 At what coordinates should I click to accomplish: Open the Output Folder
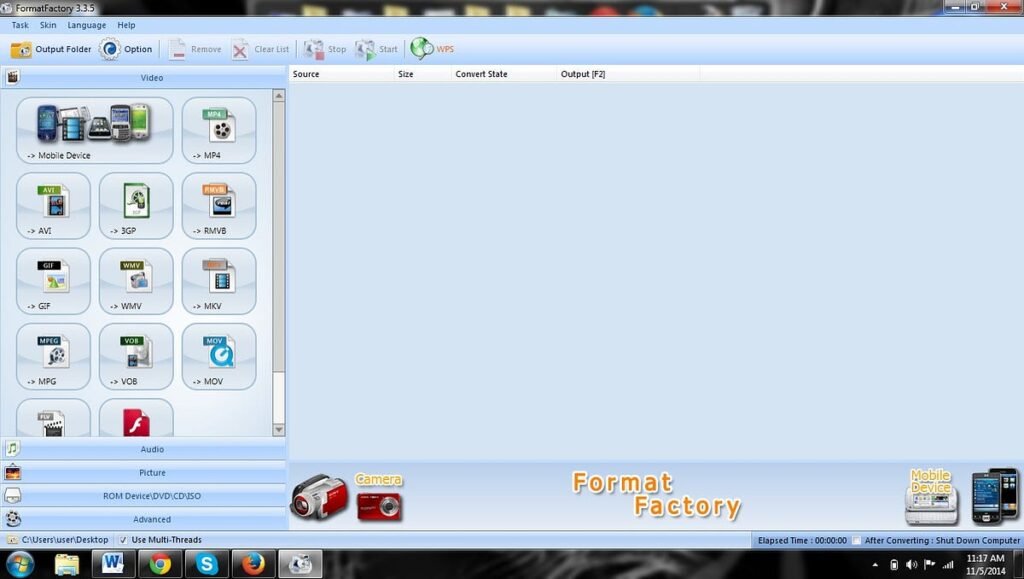click(x=50, y=49)
